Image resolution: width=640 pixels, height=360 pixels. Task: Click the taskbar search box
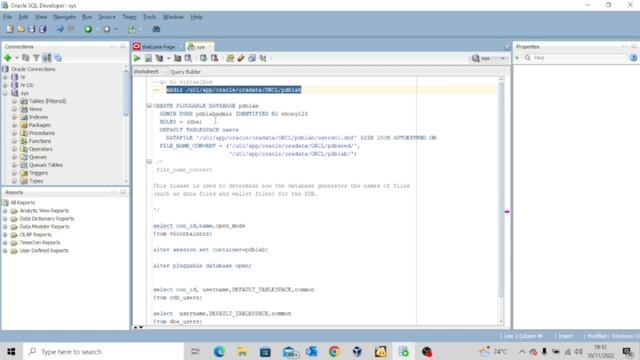pyautogui.click(x=104, y=351)
